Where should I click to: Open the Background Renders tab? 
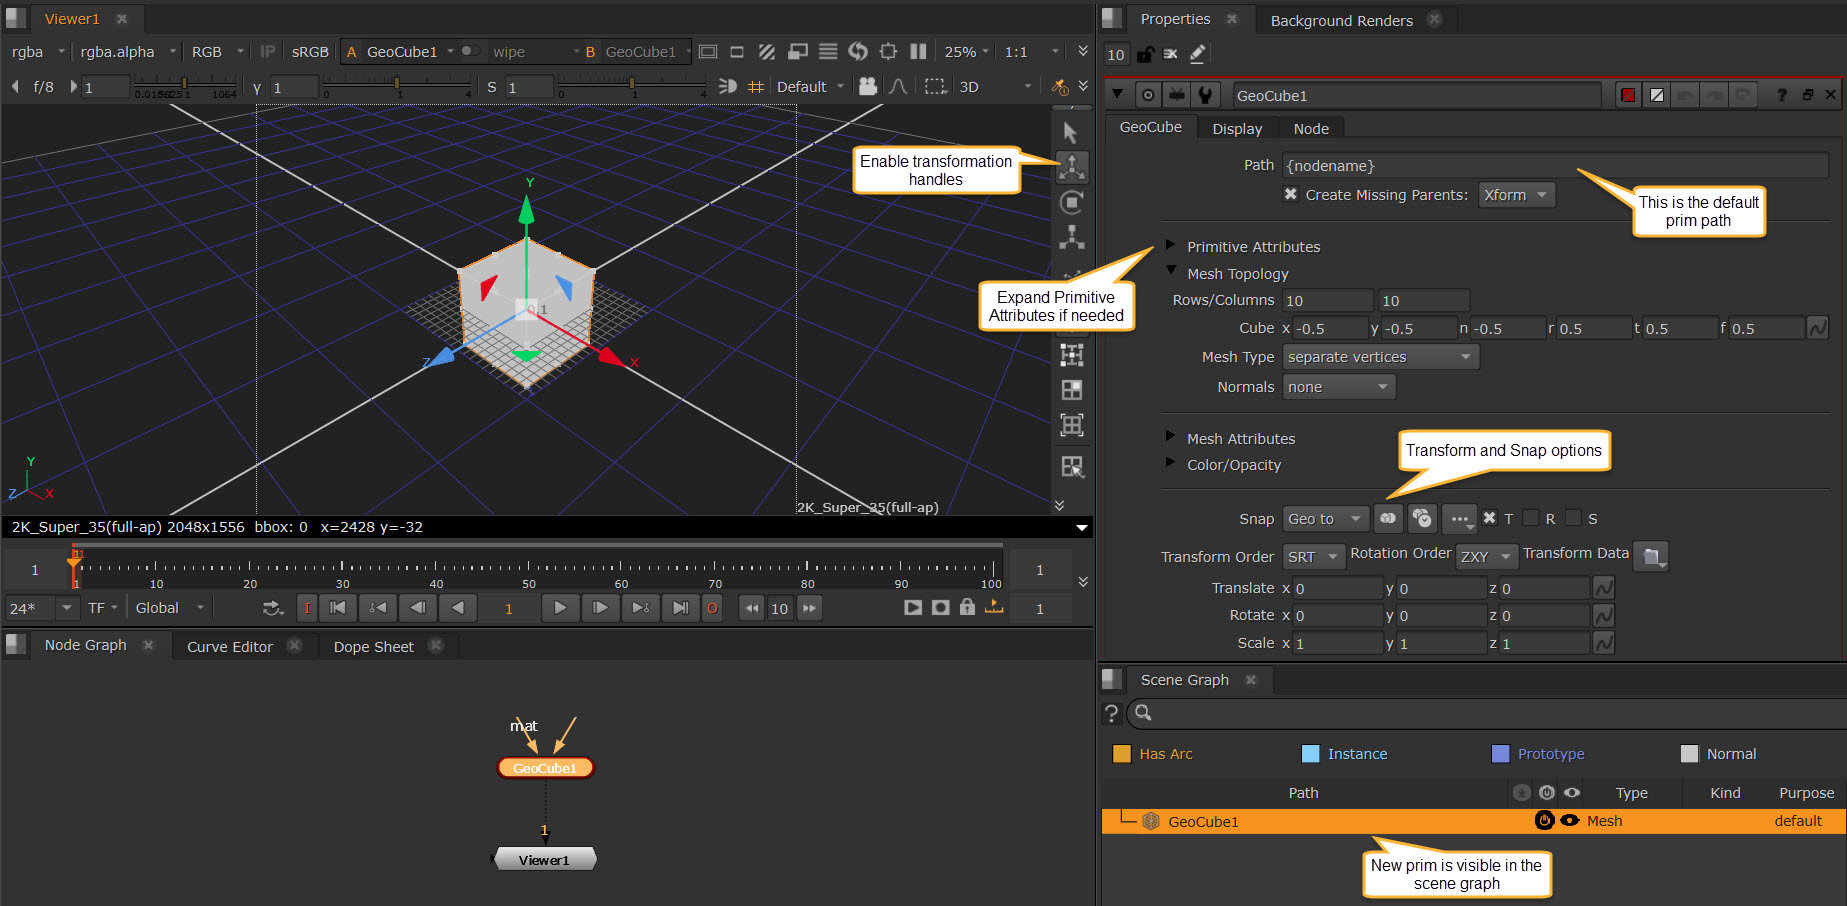coord(1341,19)
